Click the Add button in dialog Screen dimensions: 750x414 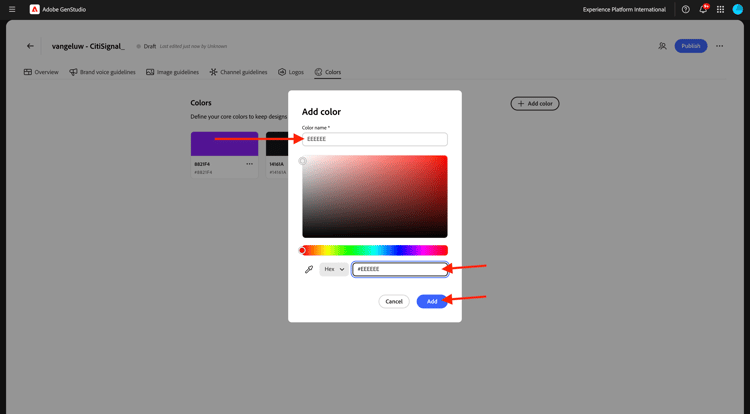click(432, 301)
